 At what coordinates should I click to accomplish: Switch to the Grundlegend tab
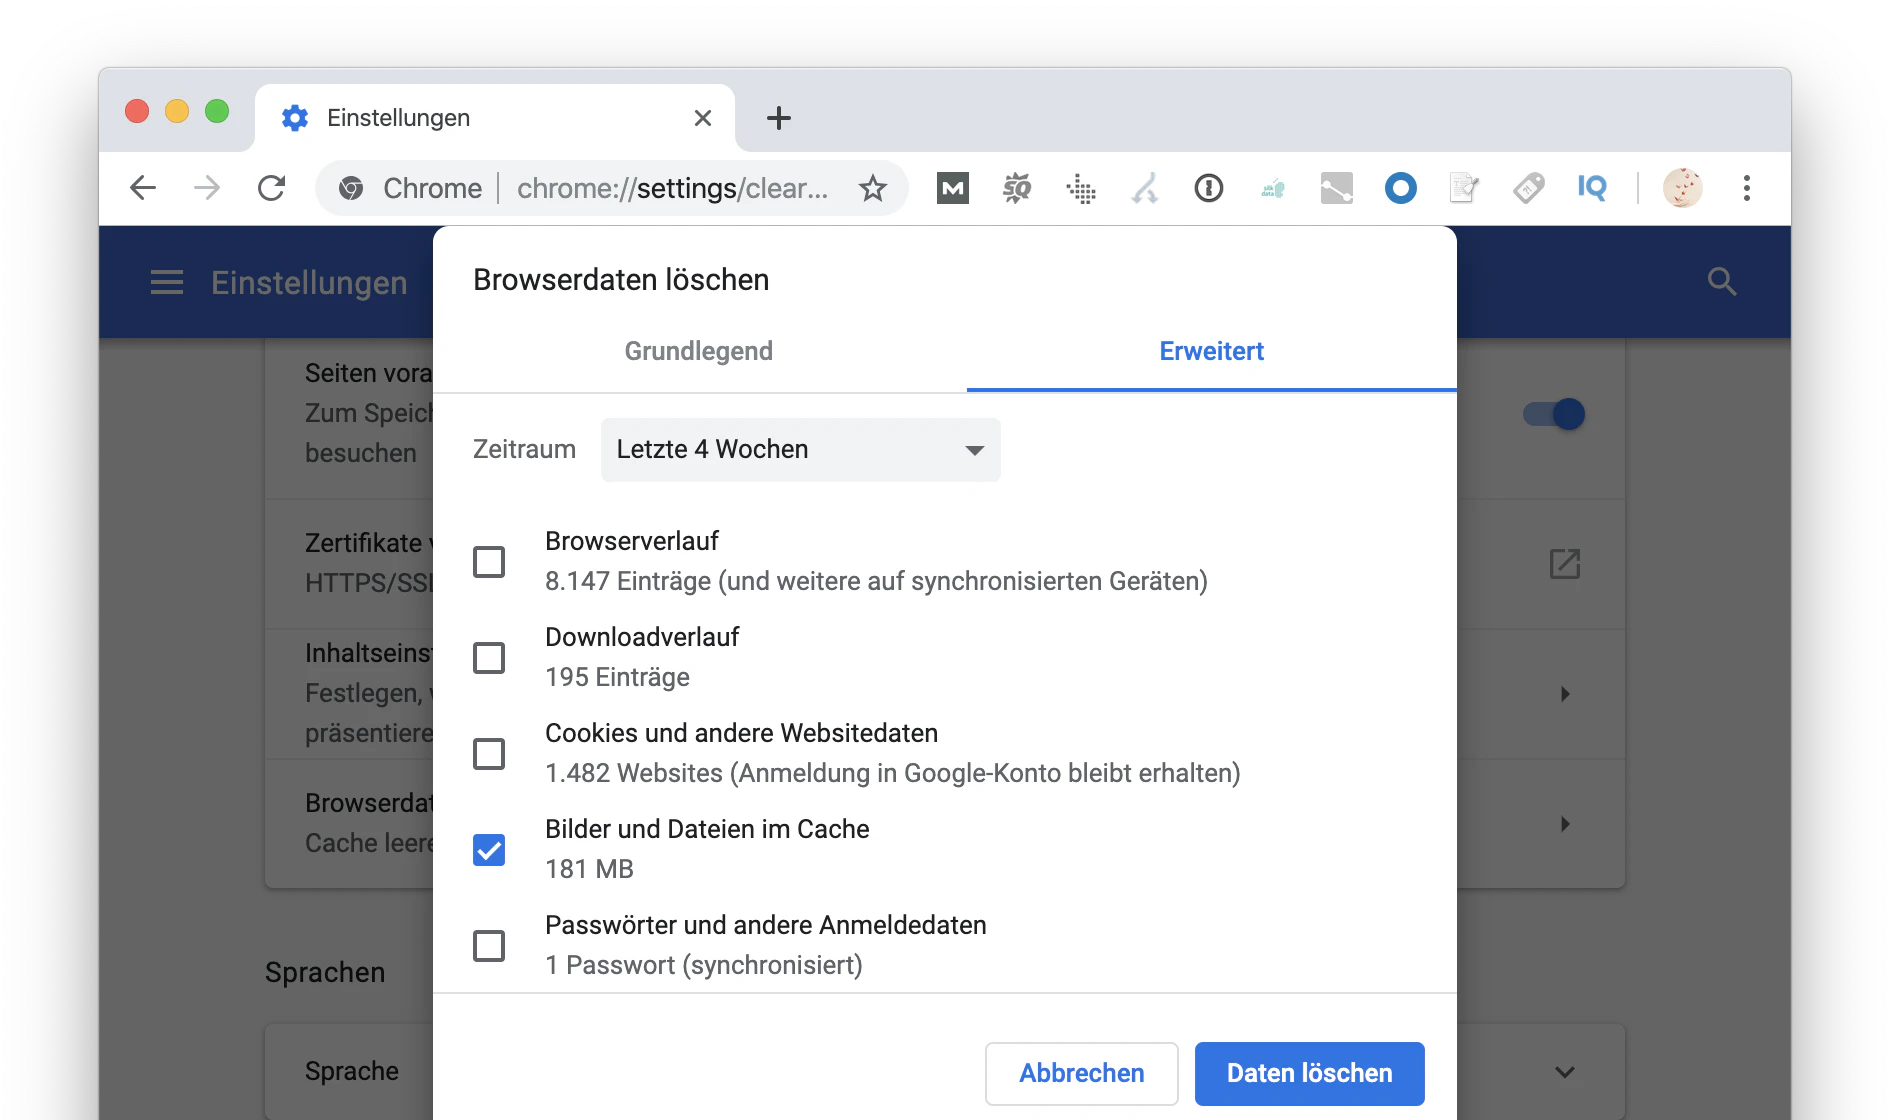698,352
